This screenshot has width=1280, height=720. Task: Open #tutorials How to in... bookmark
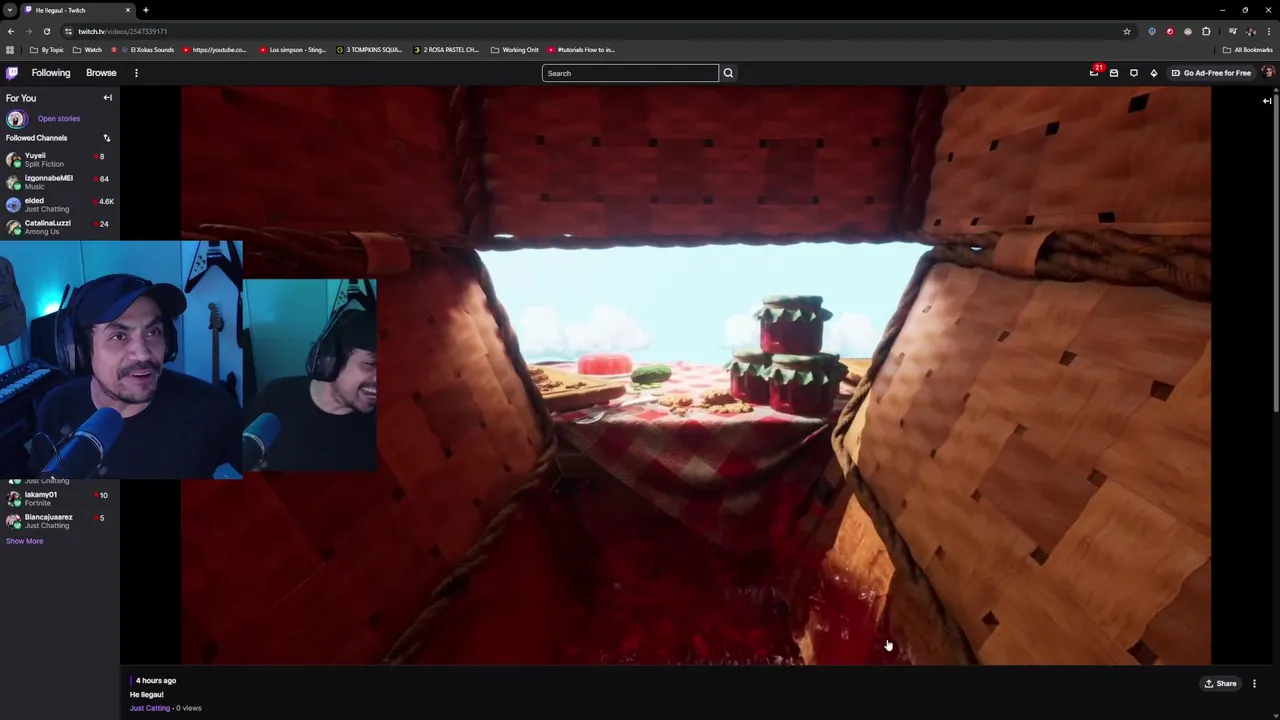coord(581,50)
